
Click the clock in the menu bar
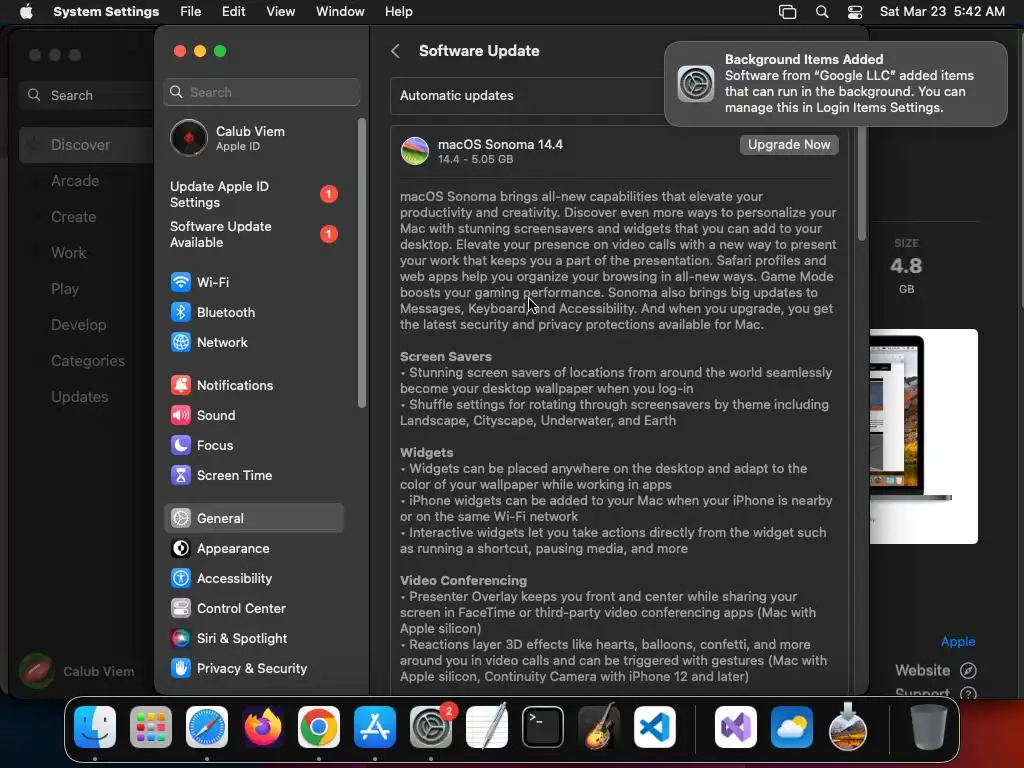point(942,12)
